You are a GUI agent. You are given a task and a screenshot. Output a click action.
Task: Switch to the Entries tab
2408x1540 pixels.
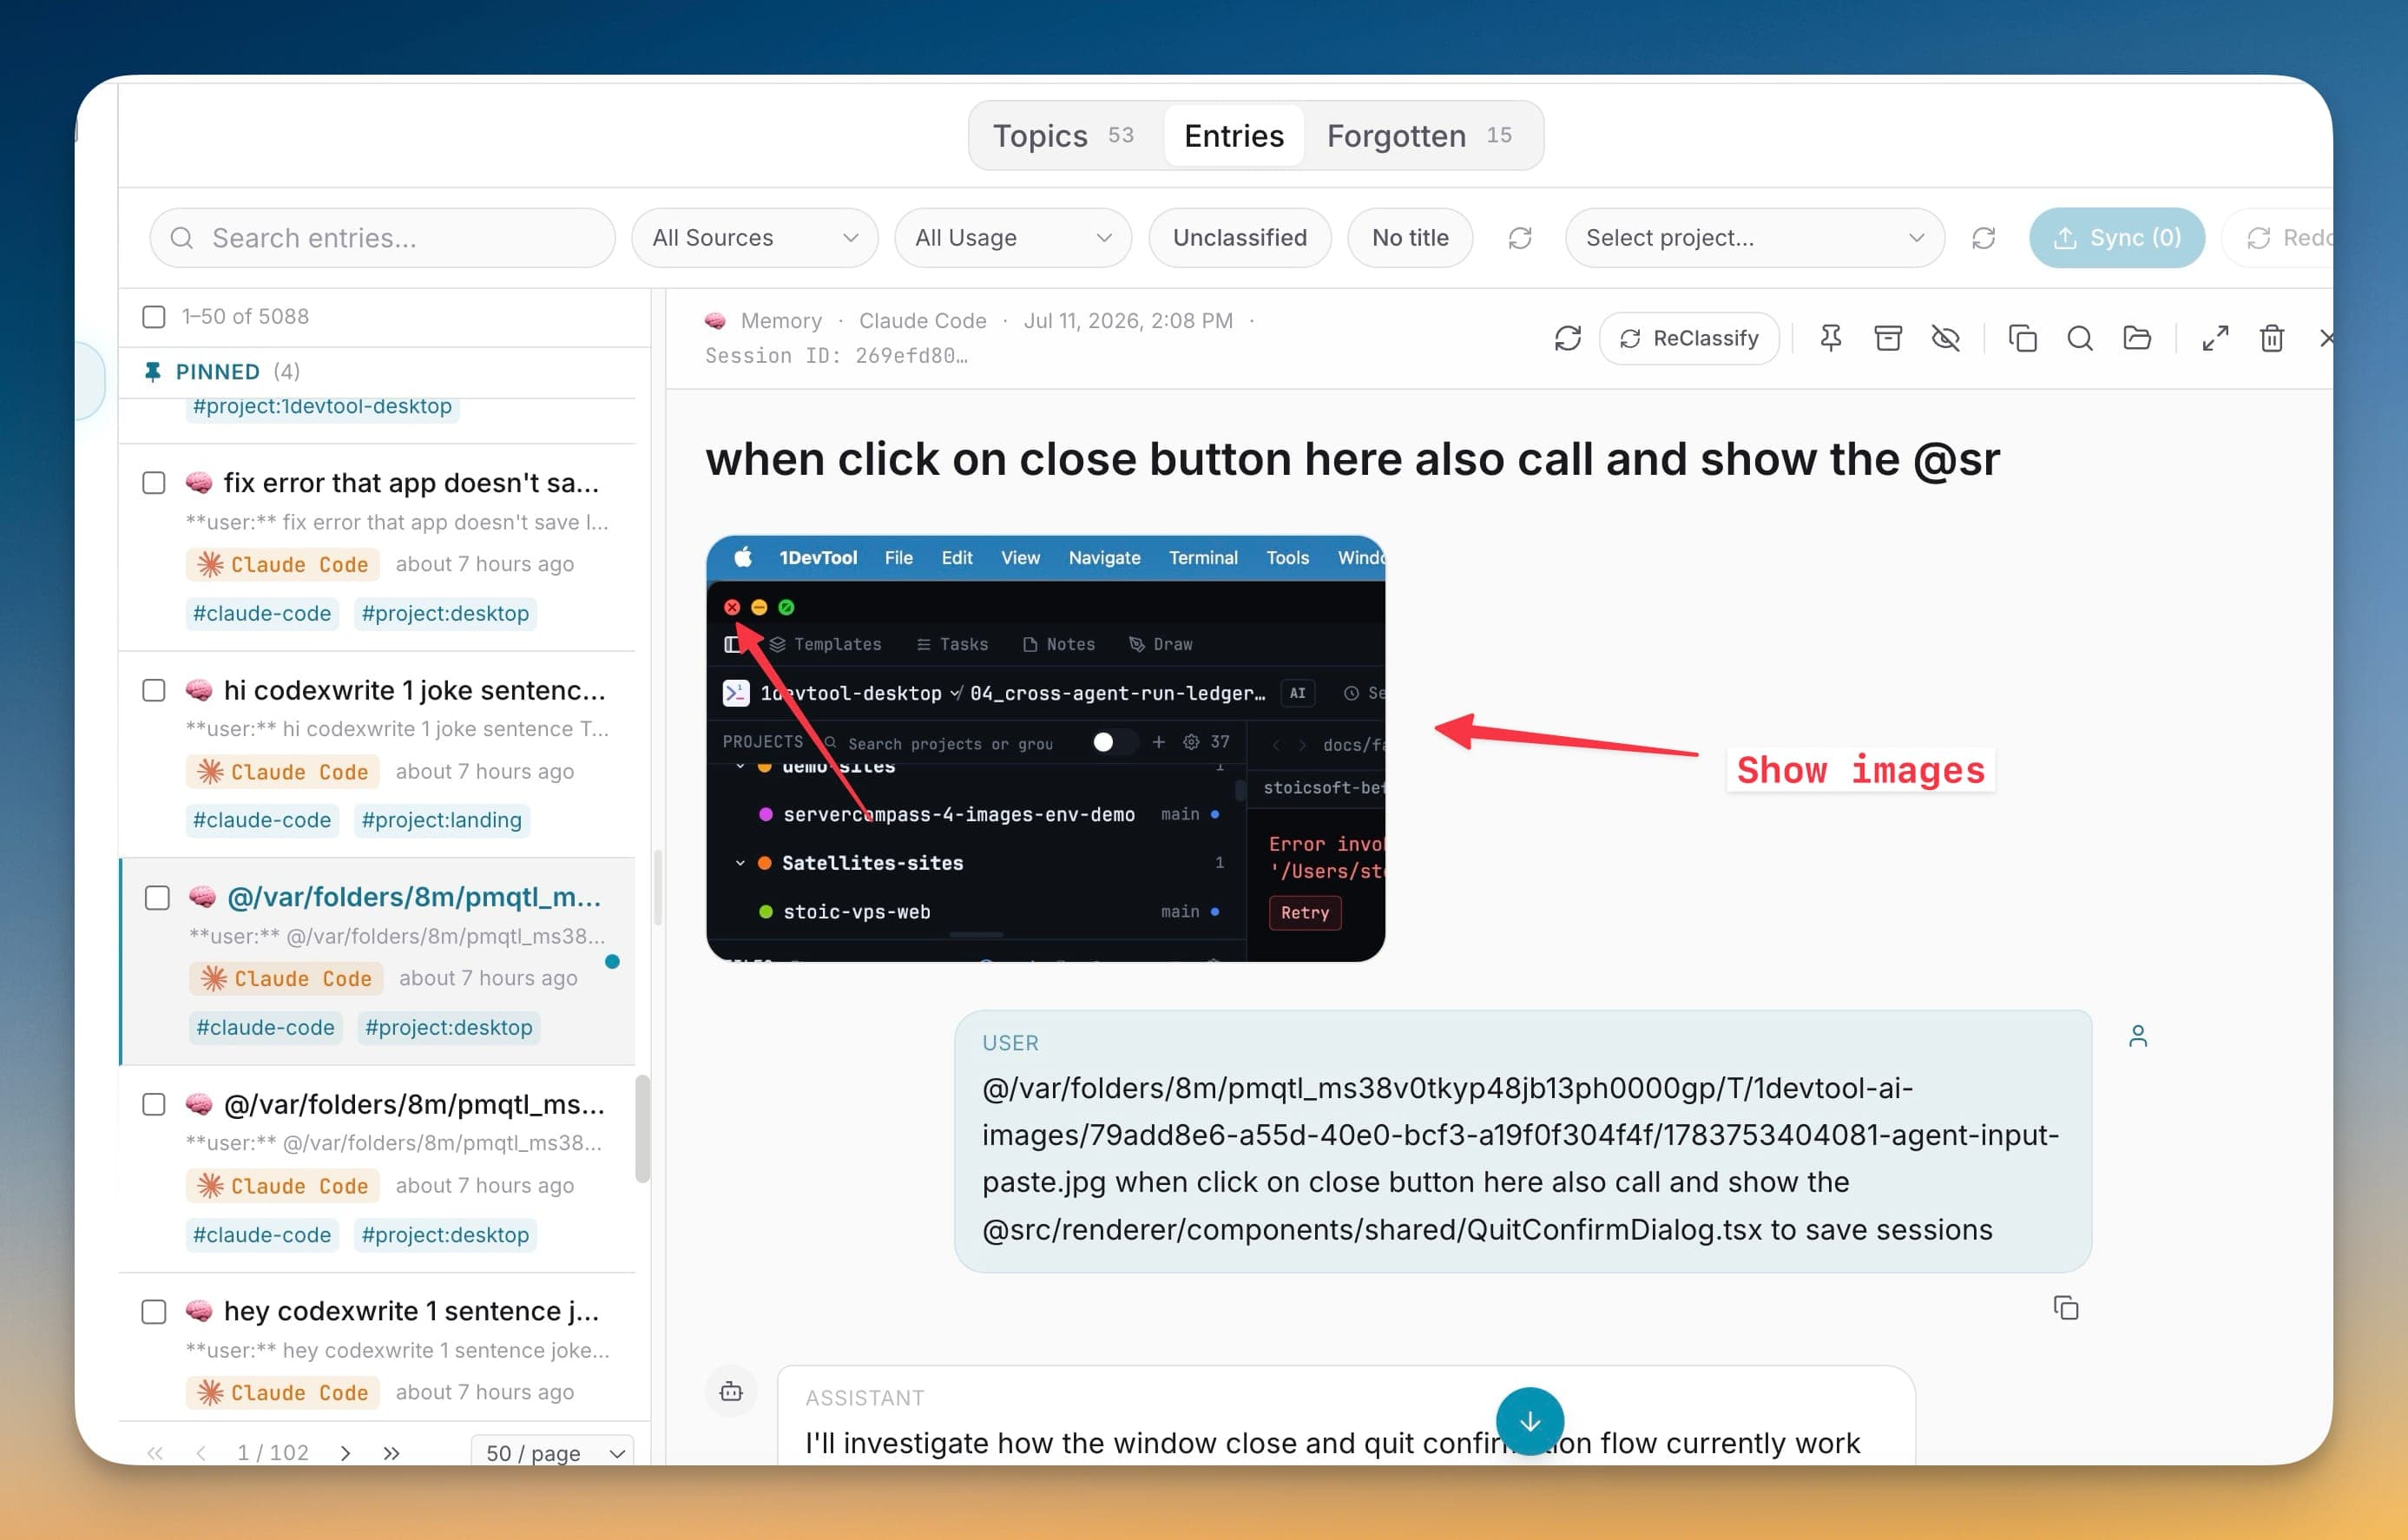pyautogui.click(x=1233, y=135)
